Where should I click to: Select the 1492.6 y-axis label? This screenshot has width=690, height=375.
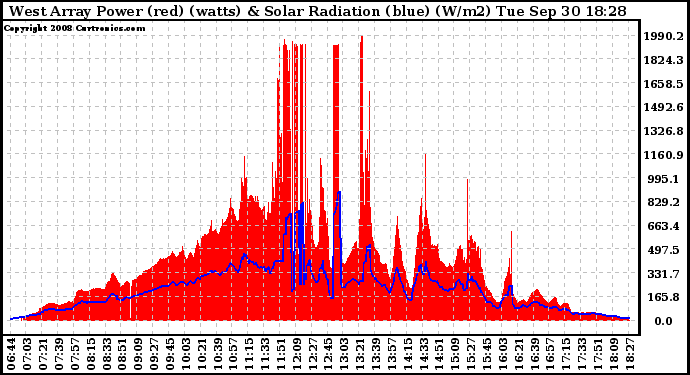[664, 107]
